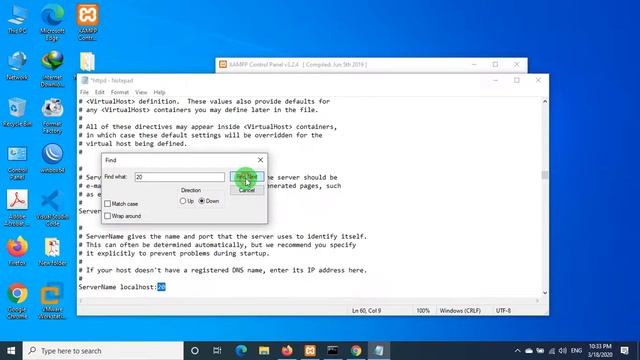Open New folder desktop icon

(52, 251)
